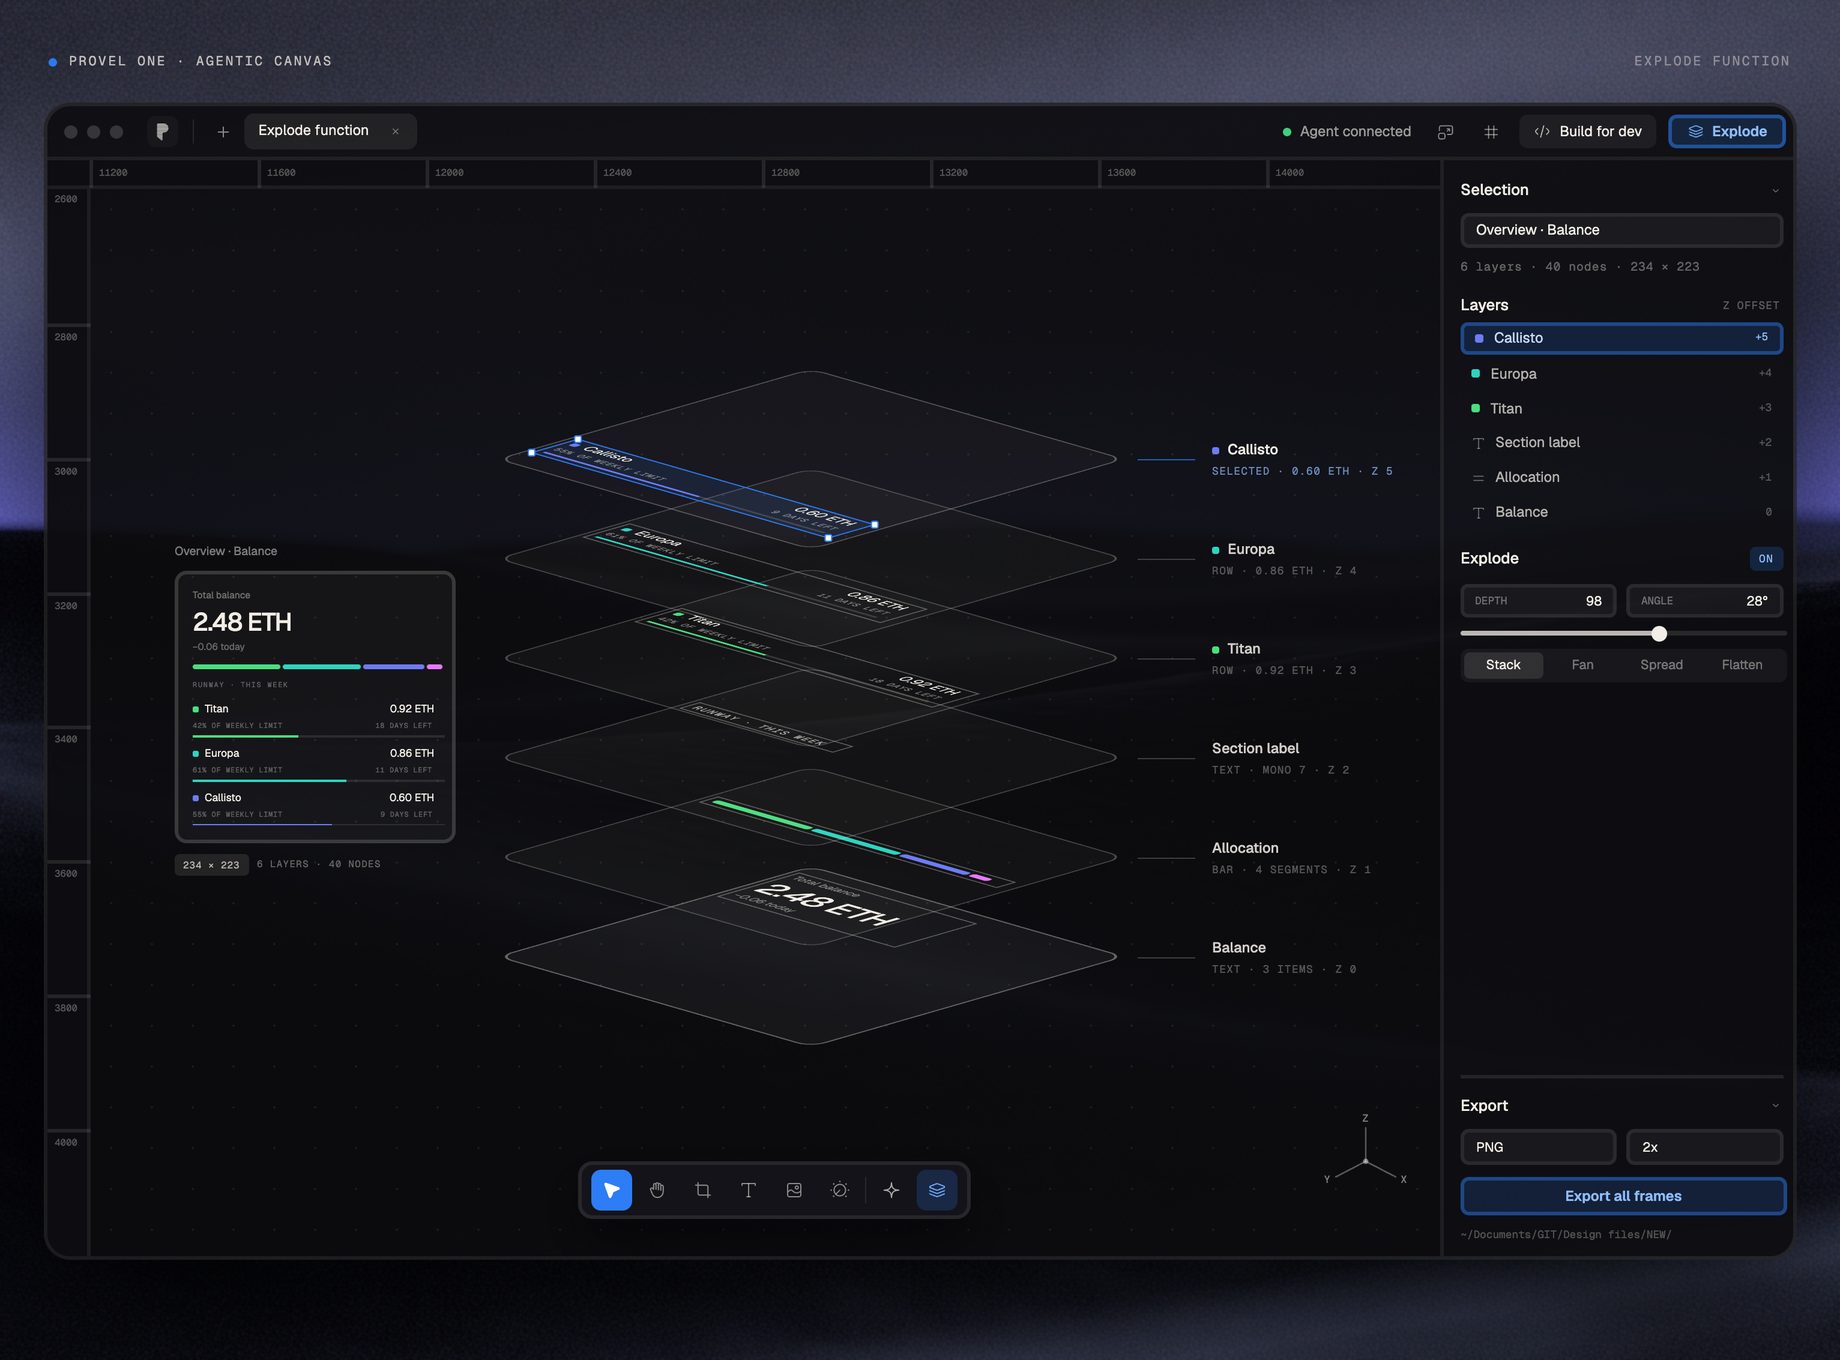Switch explode mode to Spread
This screenshot has width=1840, height=1360.
[1661, 665]
